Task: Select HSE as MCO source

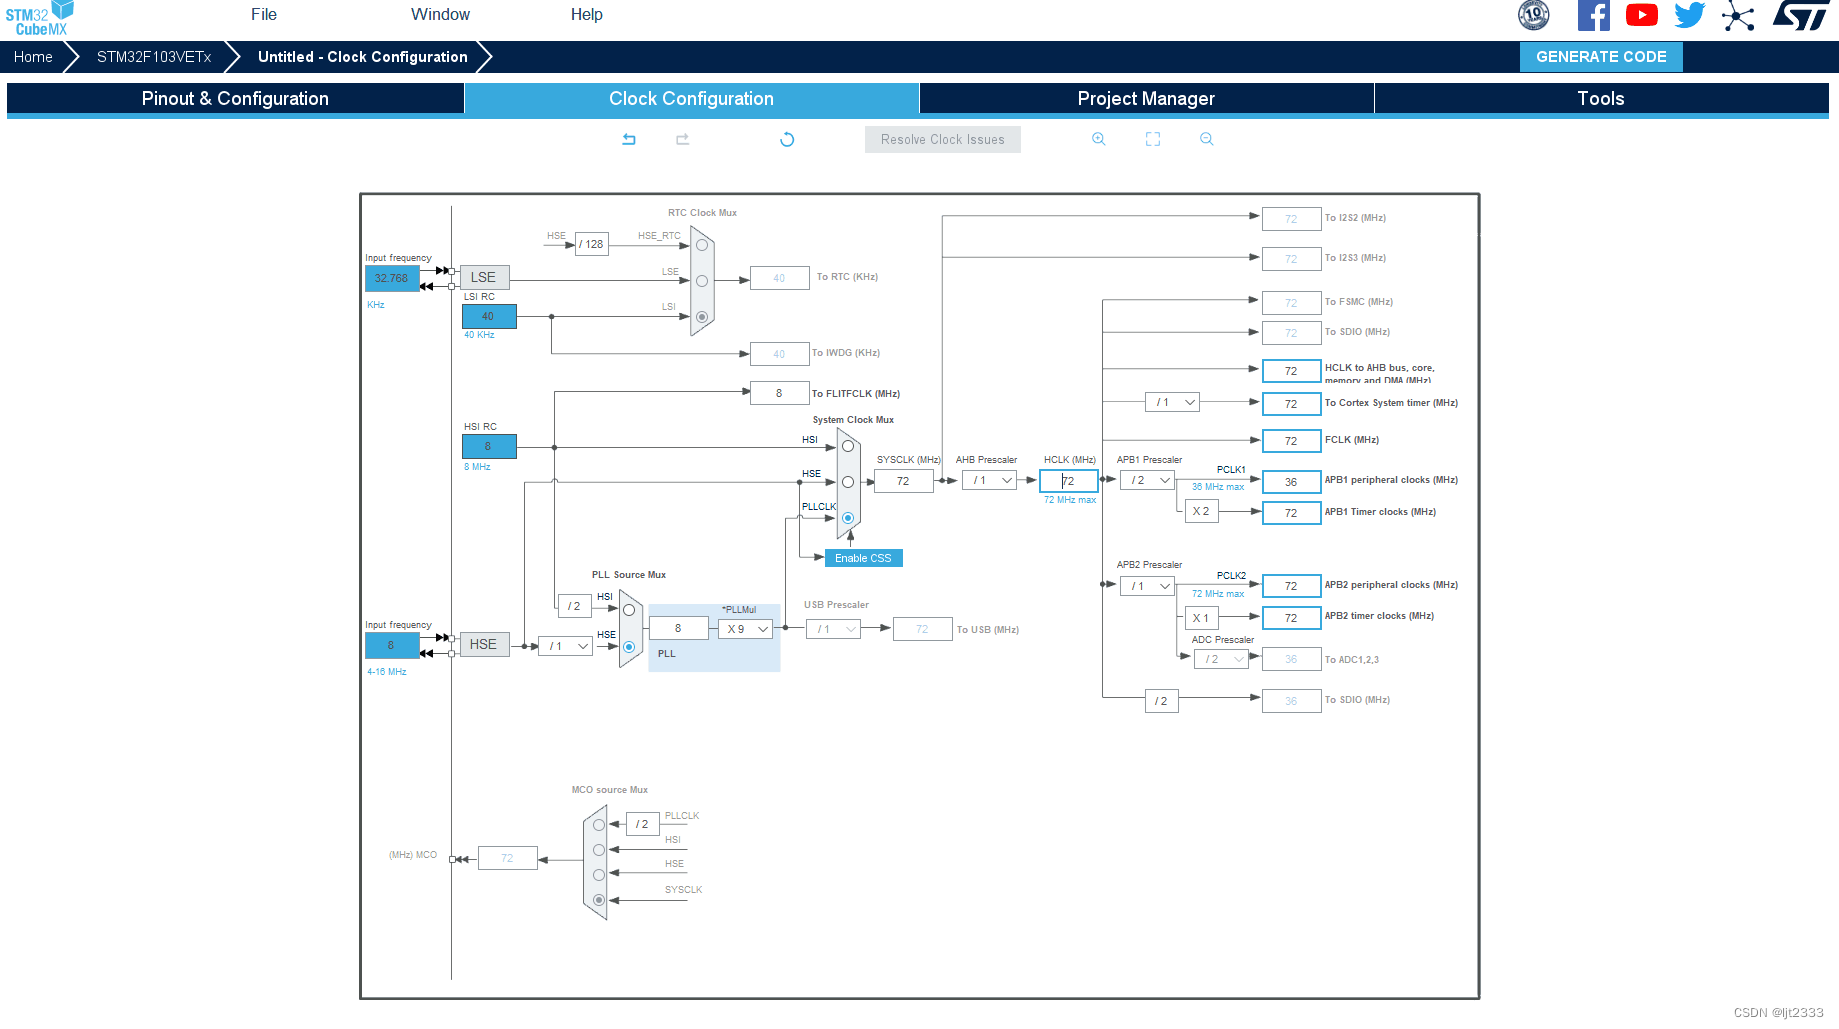Action: [x=599, y=875]
